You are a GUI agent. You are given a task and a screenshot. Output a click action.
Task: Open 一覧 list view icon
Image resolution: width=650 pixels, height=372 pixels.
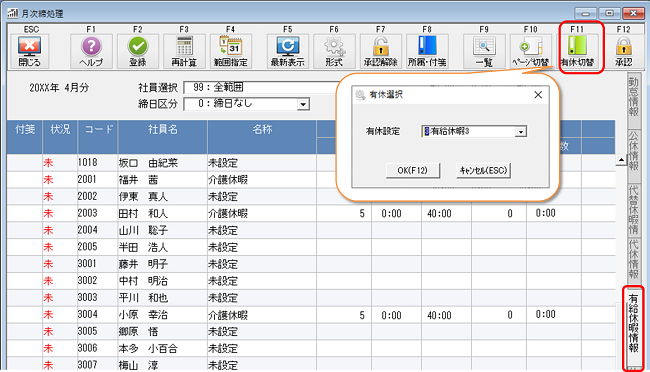484,51
